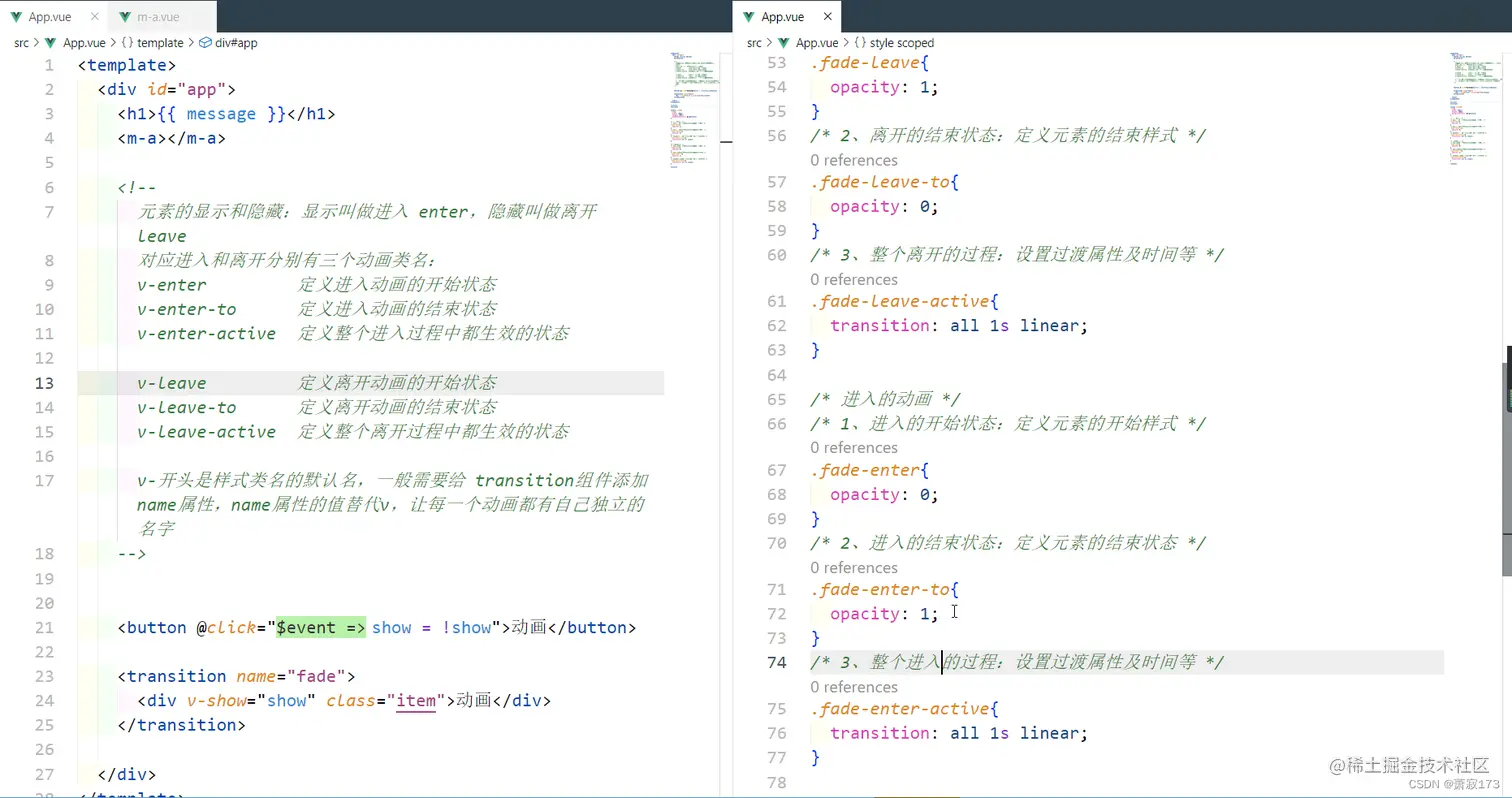Click 'opacity: 1;' on line 54
Image resolution: width=1512 pixels, height=798 pixels.
coord(885,87)
